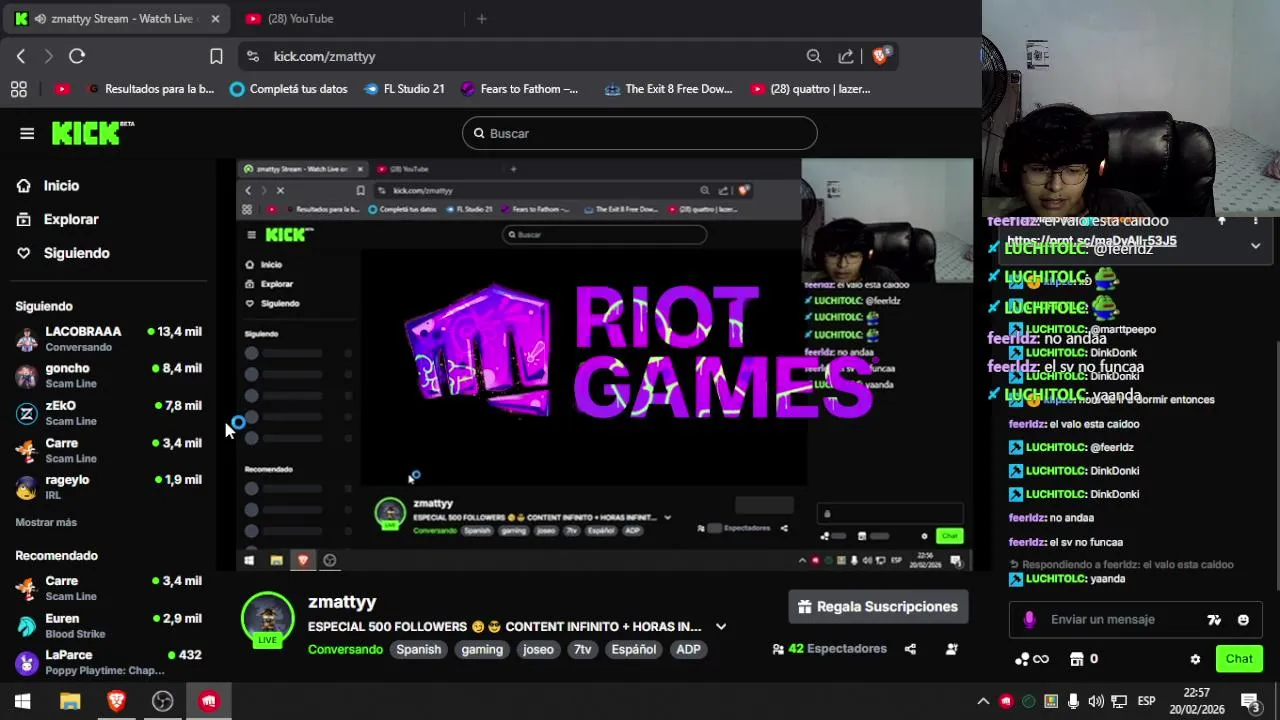Expand the pinned message chevron in chat

pos(1256,245)
